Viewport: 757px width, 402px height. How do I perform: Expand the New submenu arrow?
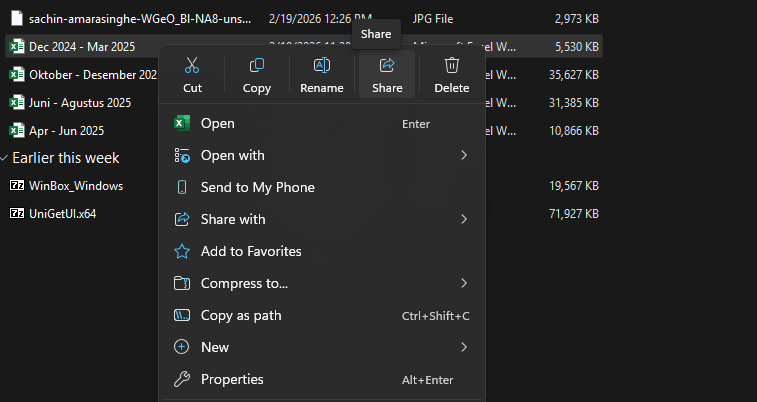tap(464, 347)
